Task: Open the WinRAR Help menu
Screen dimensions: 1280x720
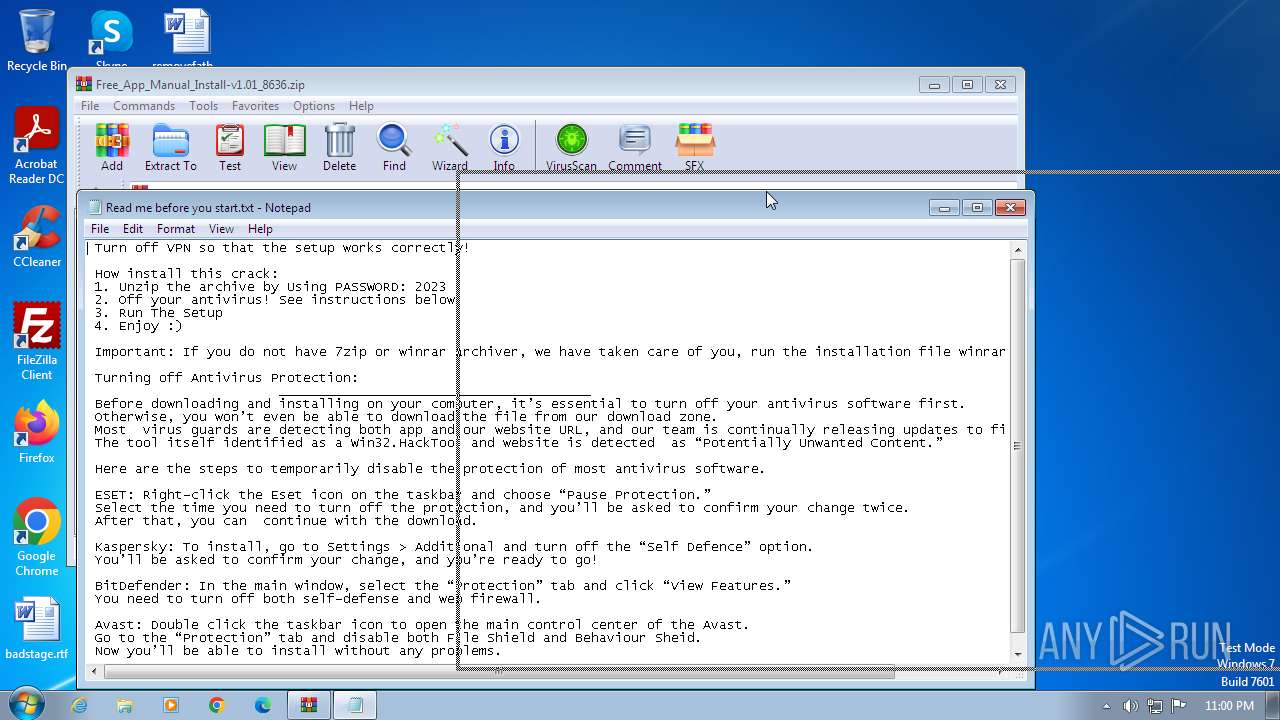Action: [361, 106]
